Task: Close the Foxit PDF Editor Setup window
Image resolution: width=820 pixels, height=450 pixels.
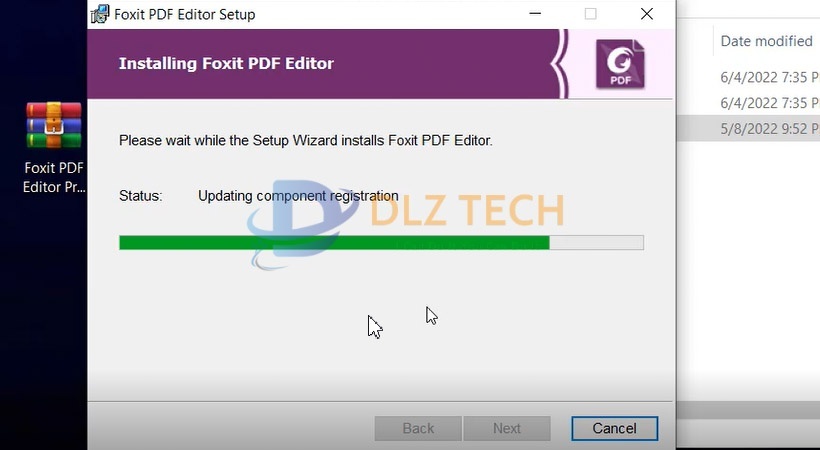Action: click(x=647, y=14)
